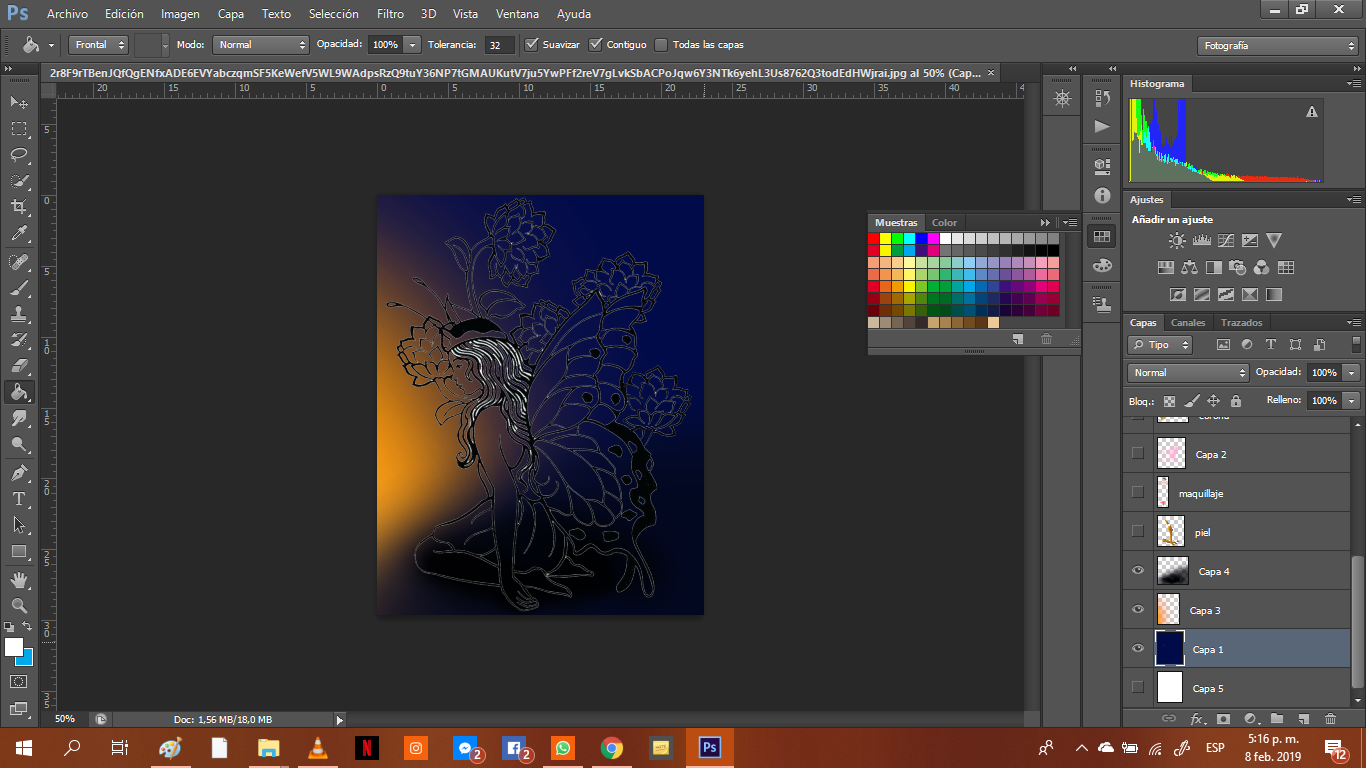
Task: Open the tool preset picker arrow
Action: [51, 45]
